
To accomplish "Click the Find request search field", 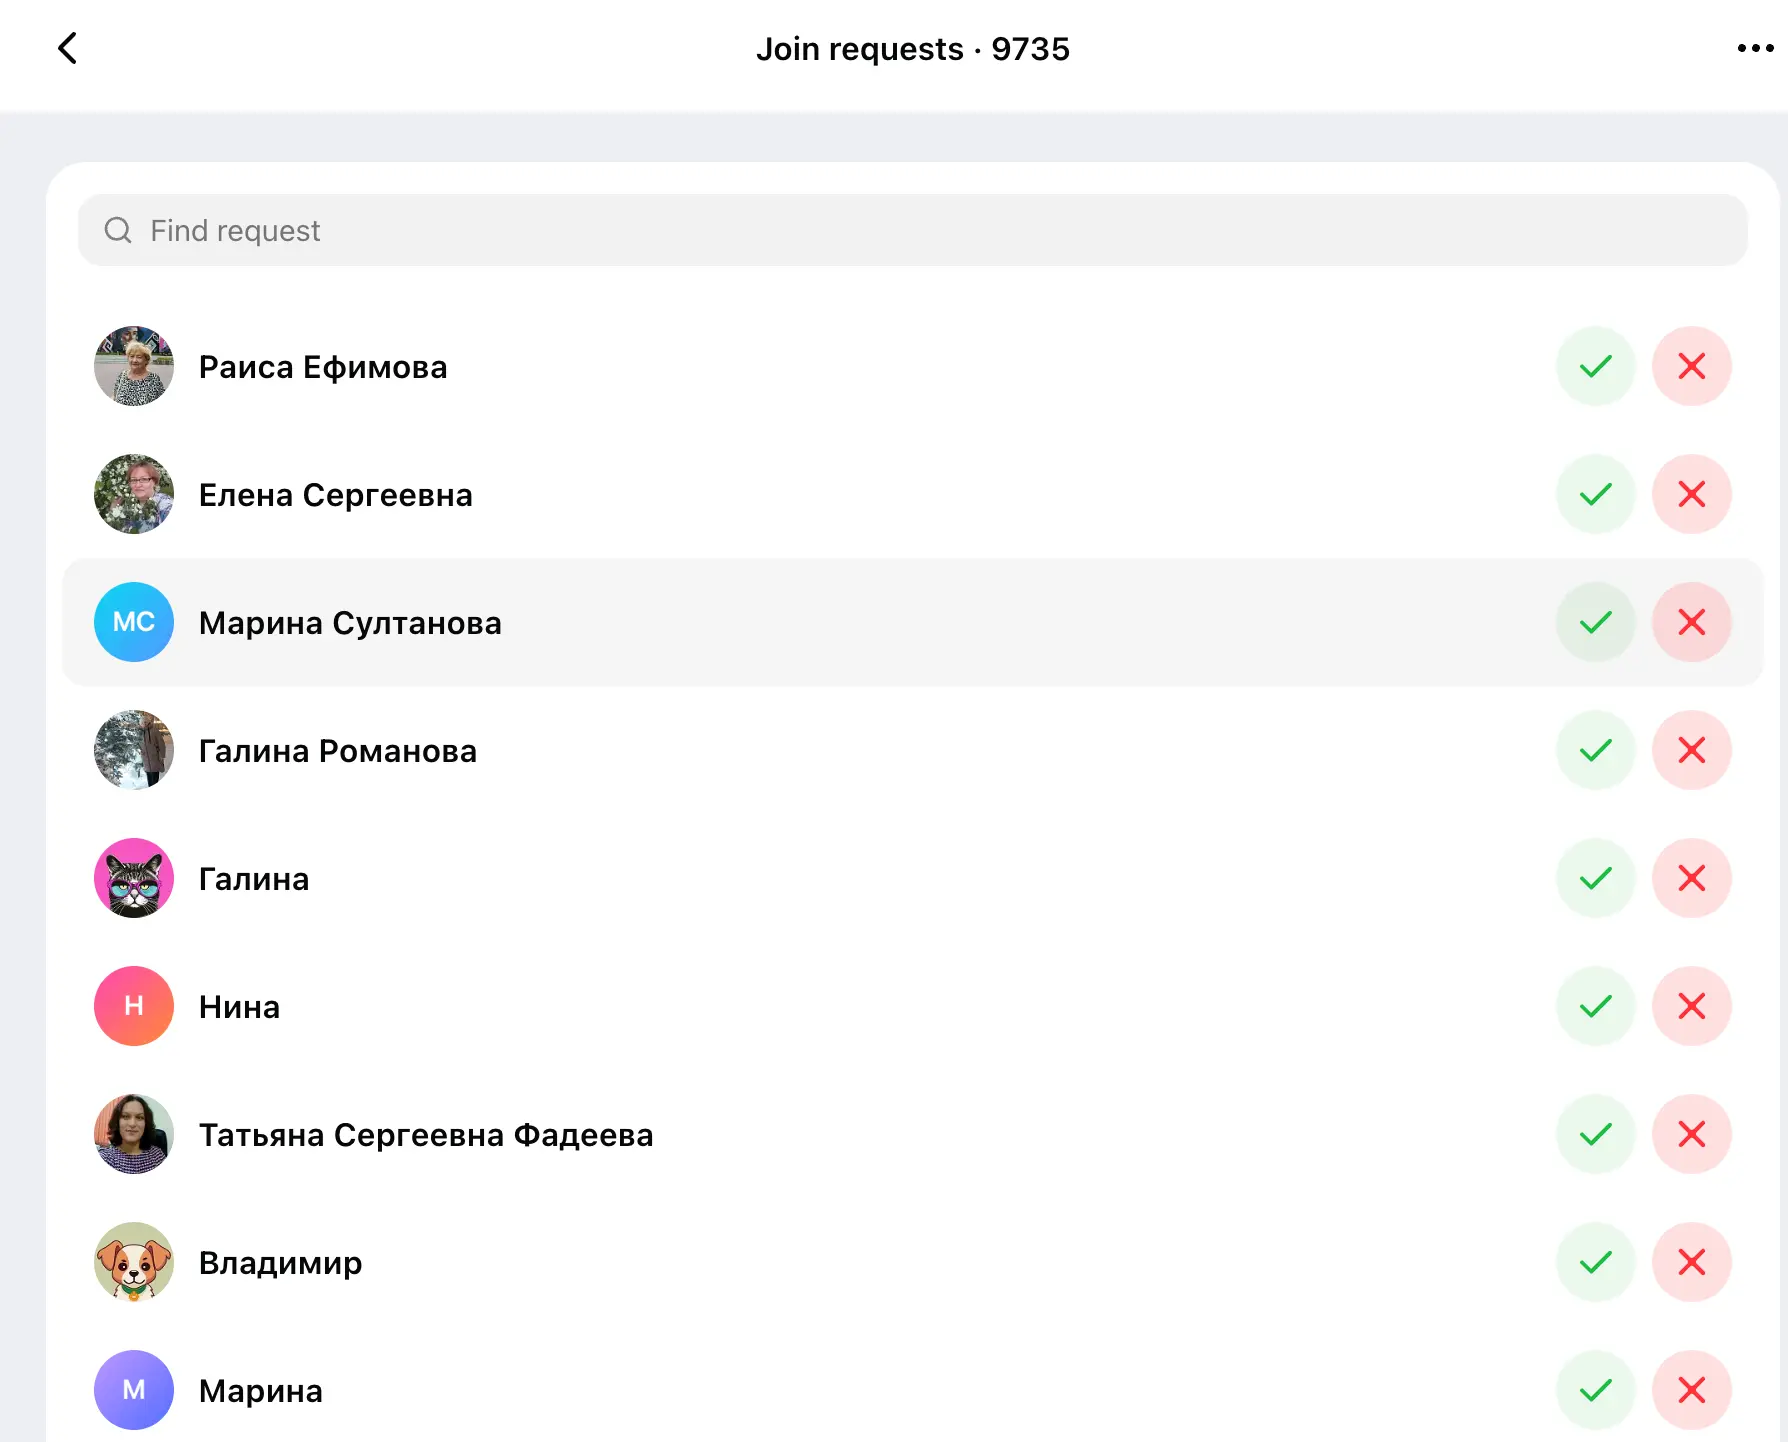I will pyautogui.click(x=913, y=230).
